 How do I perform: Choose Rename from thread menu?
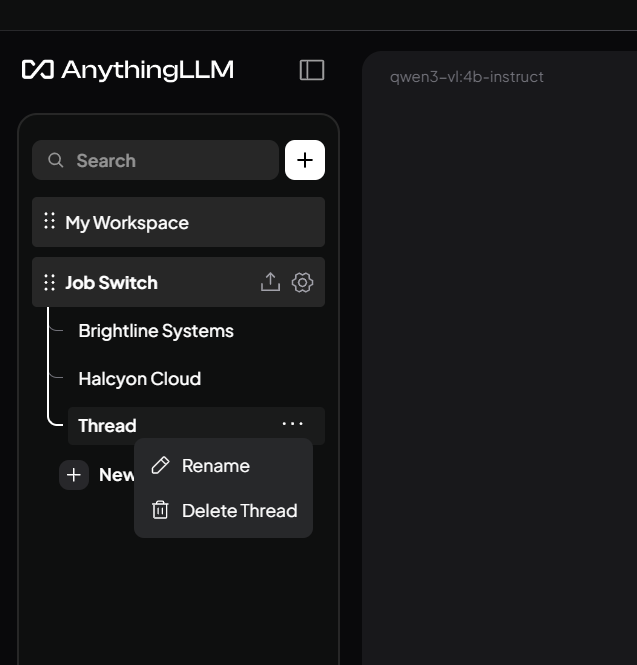click(224, 466)
